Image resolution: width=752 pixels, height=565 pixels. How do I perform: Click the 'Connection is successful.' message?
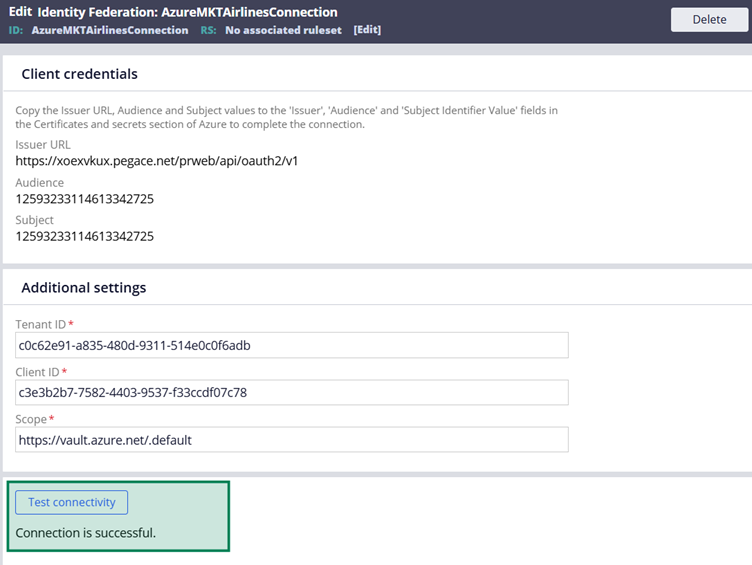pyautogui.click(x=86, y=533)
